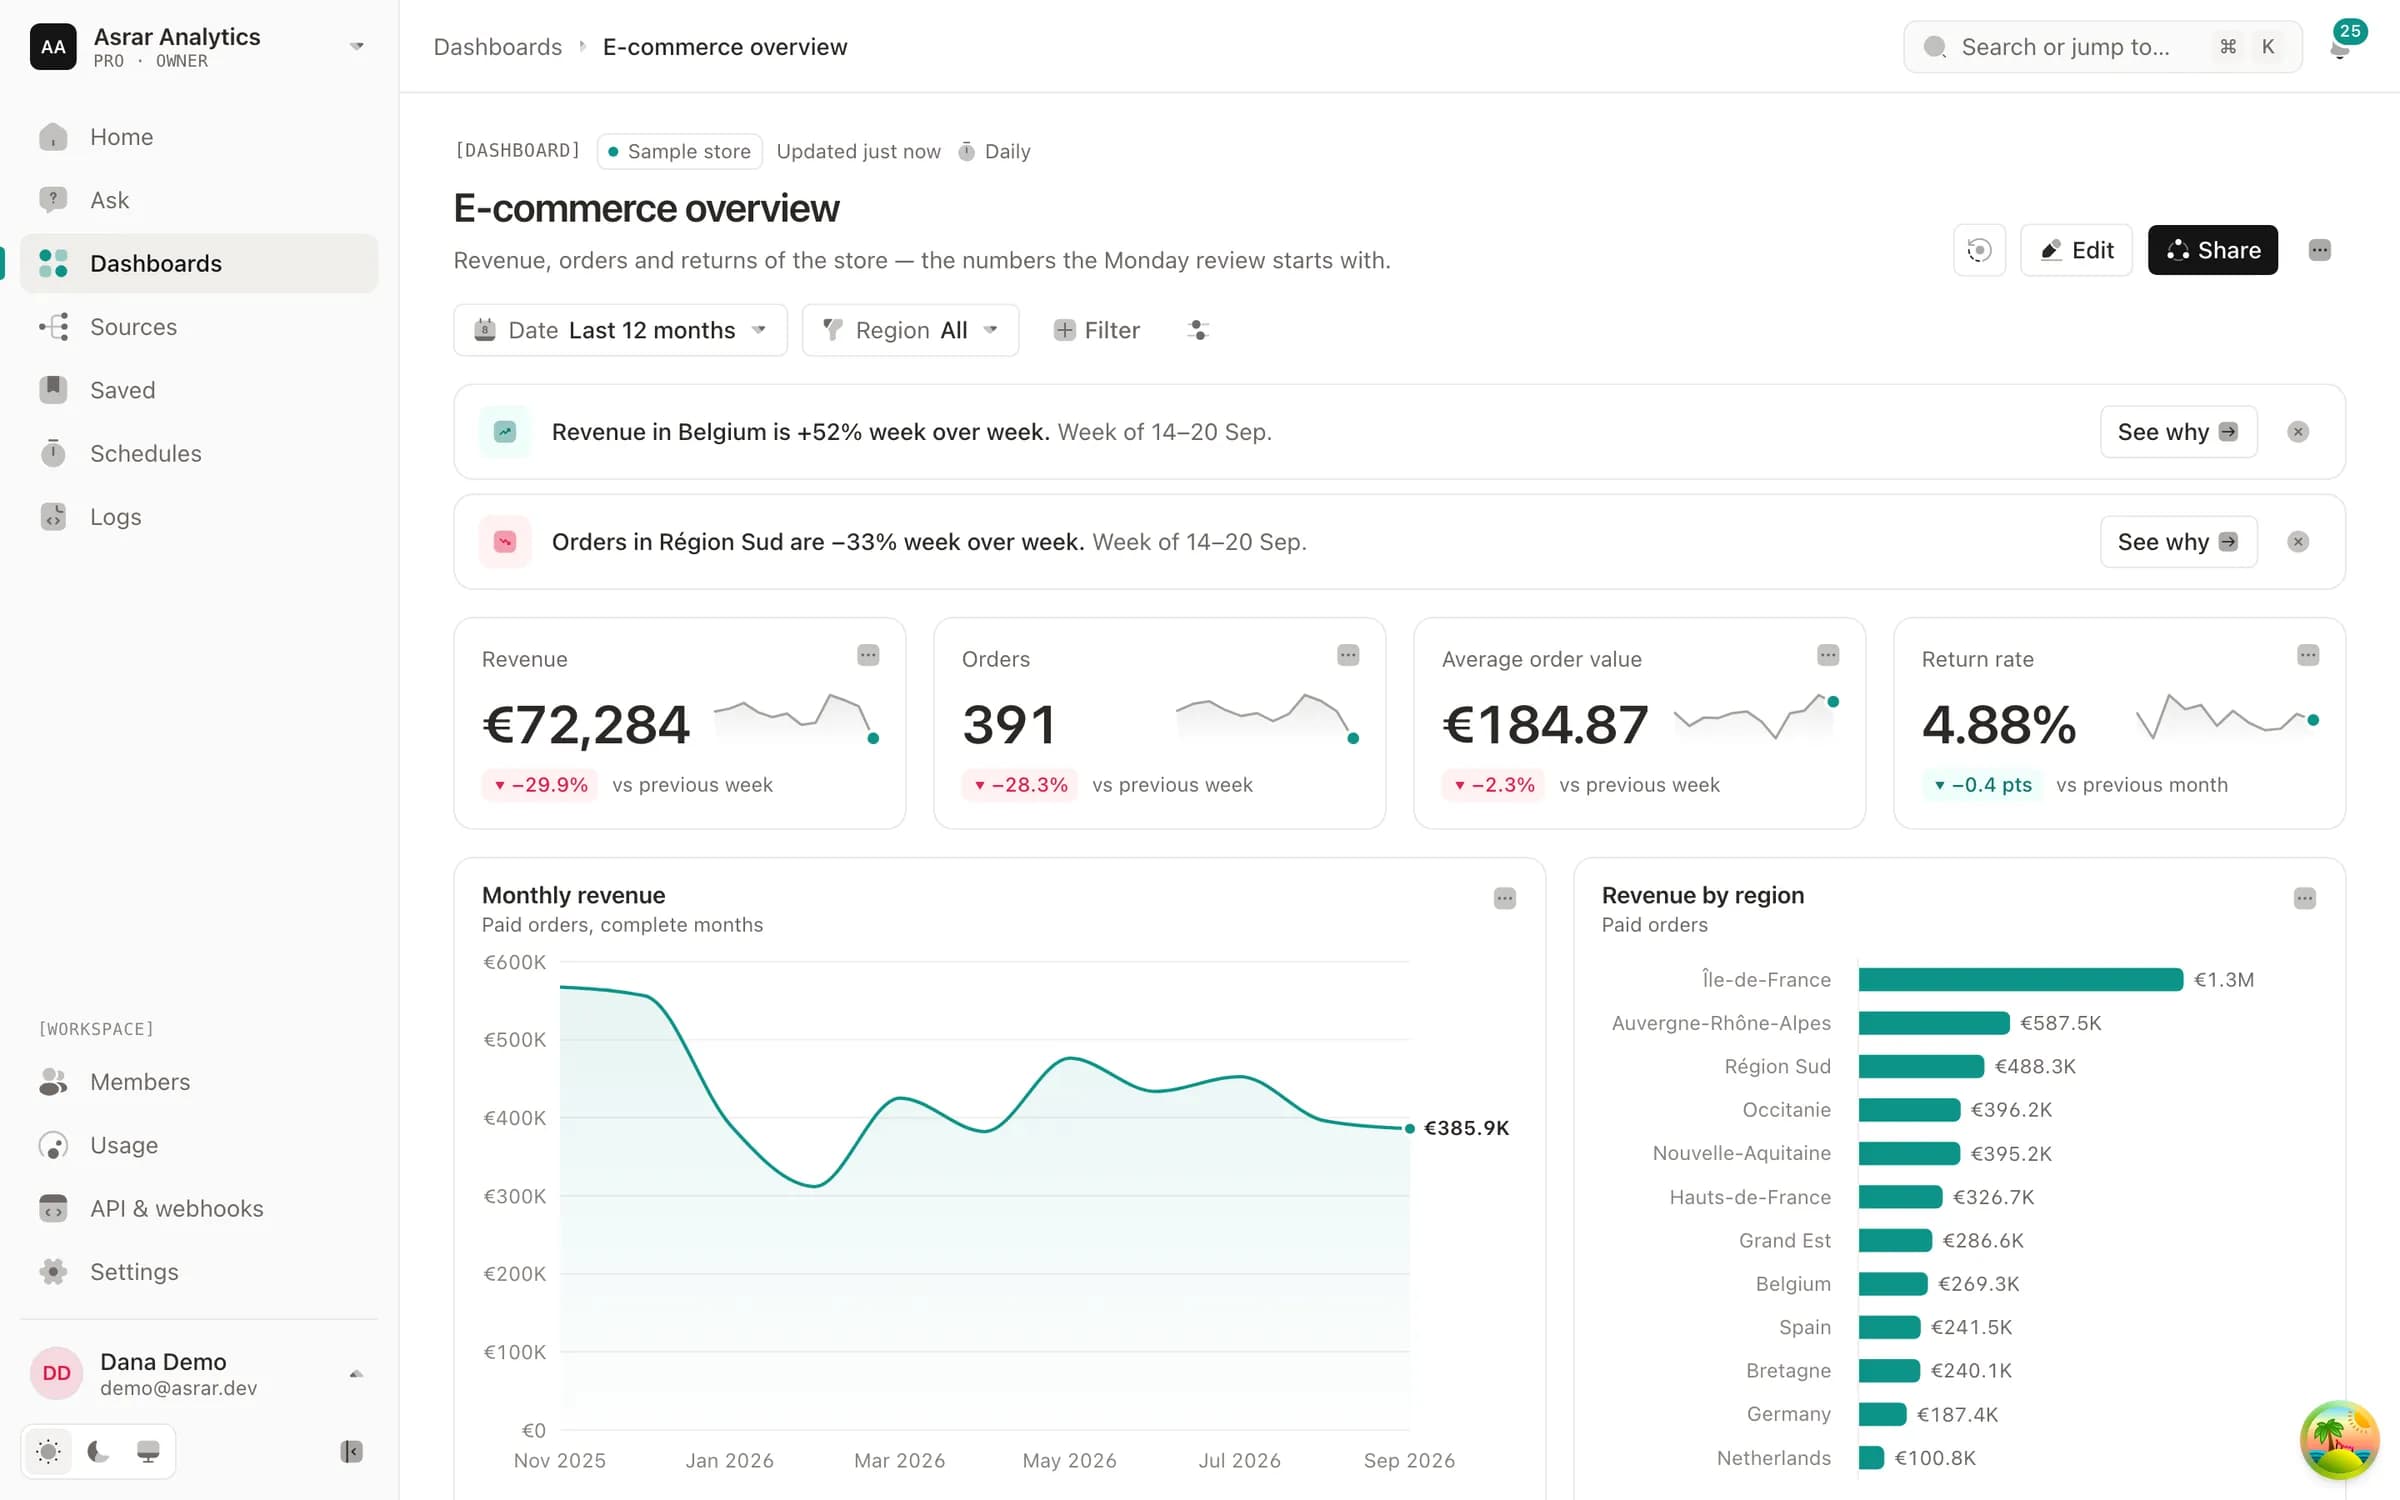
Task: Open the Region All dropdown
Action: point(910,330)
